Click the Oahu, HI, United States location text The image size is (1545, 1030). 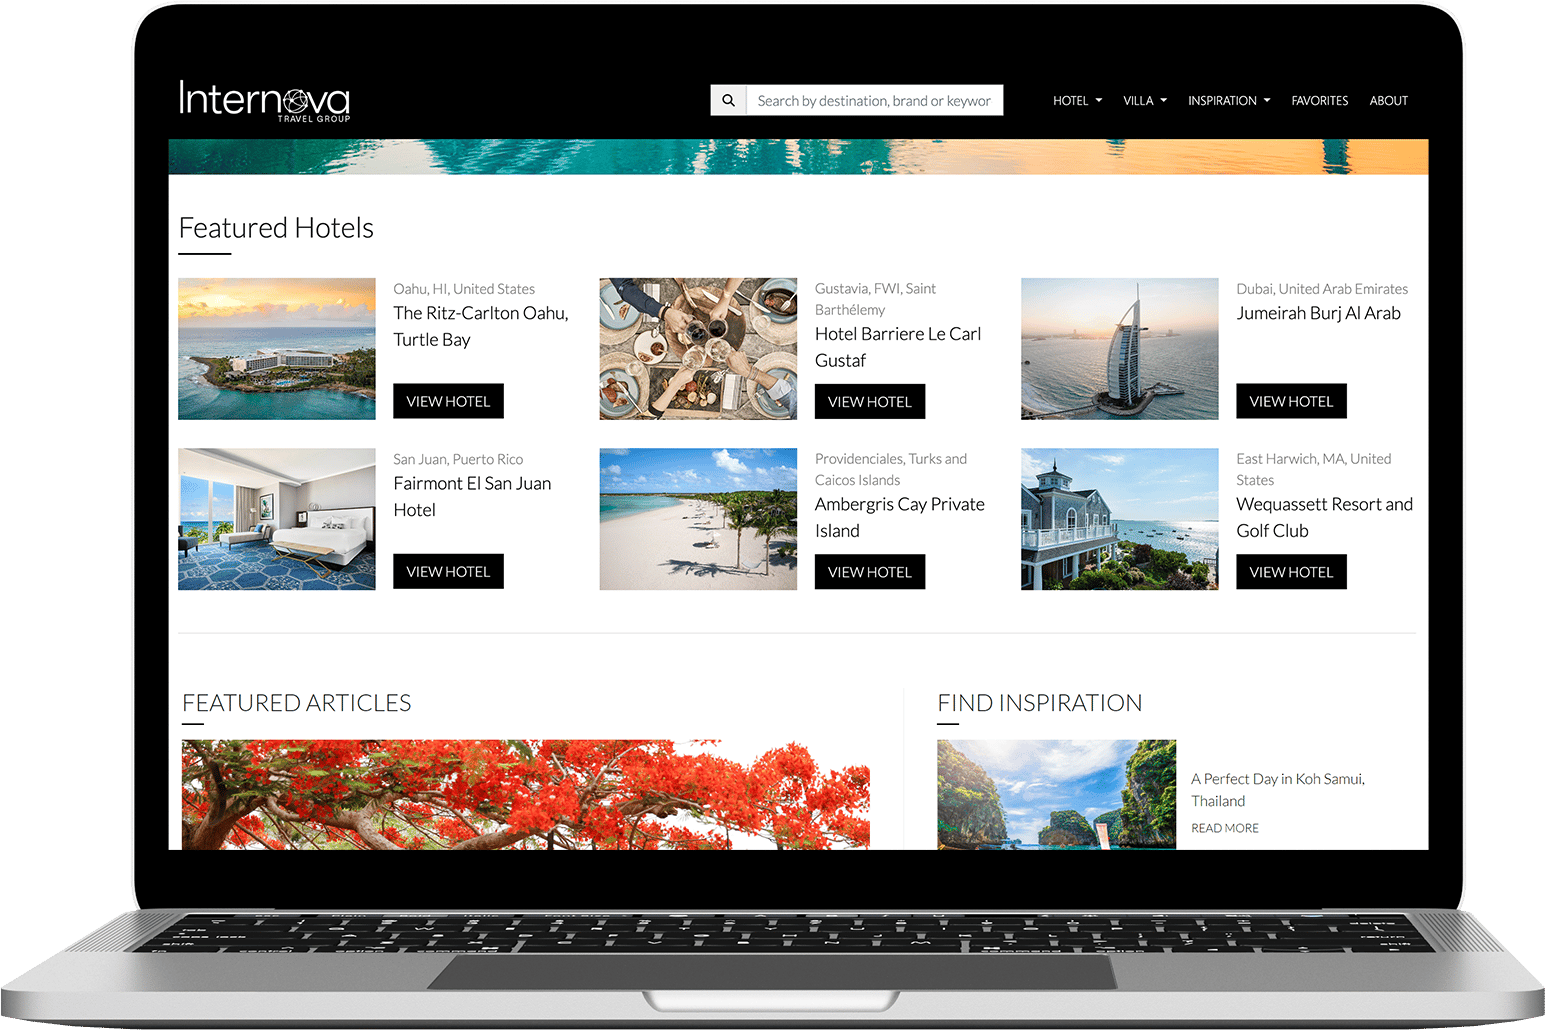tap(464, 289)
